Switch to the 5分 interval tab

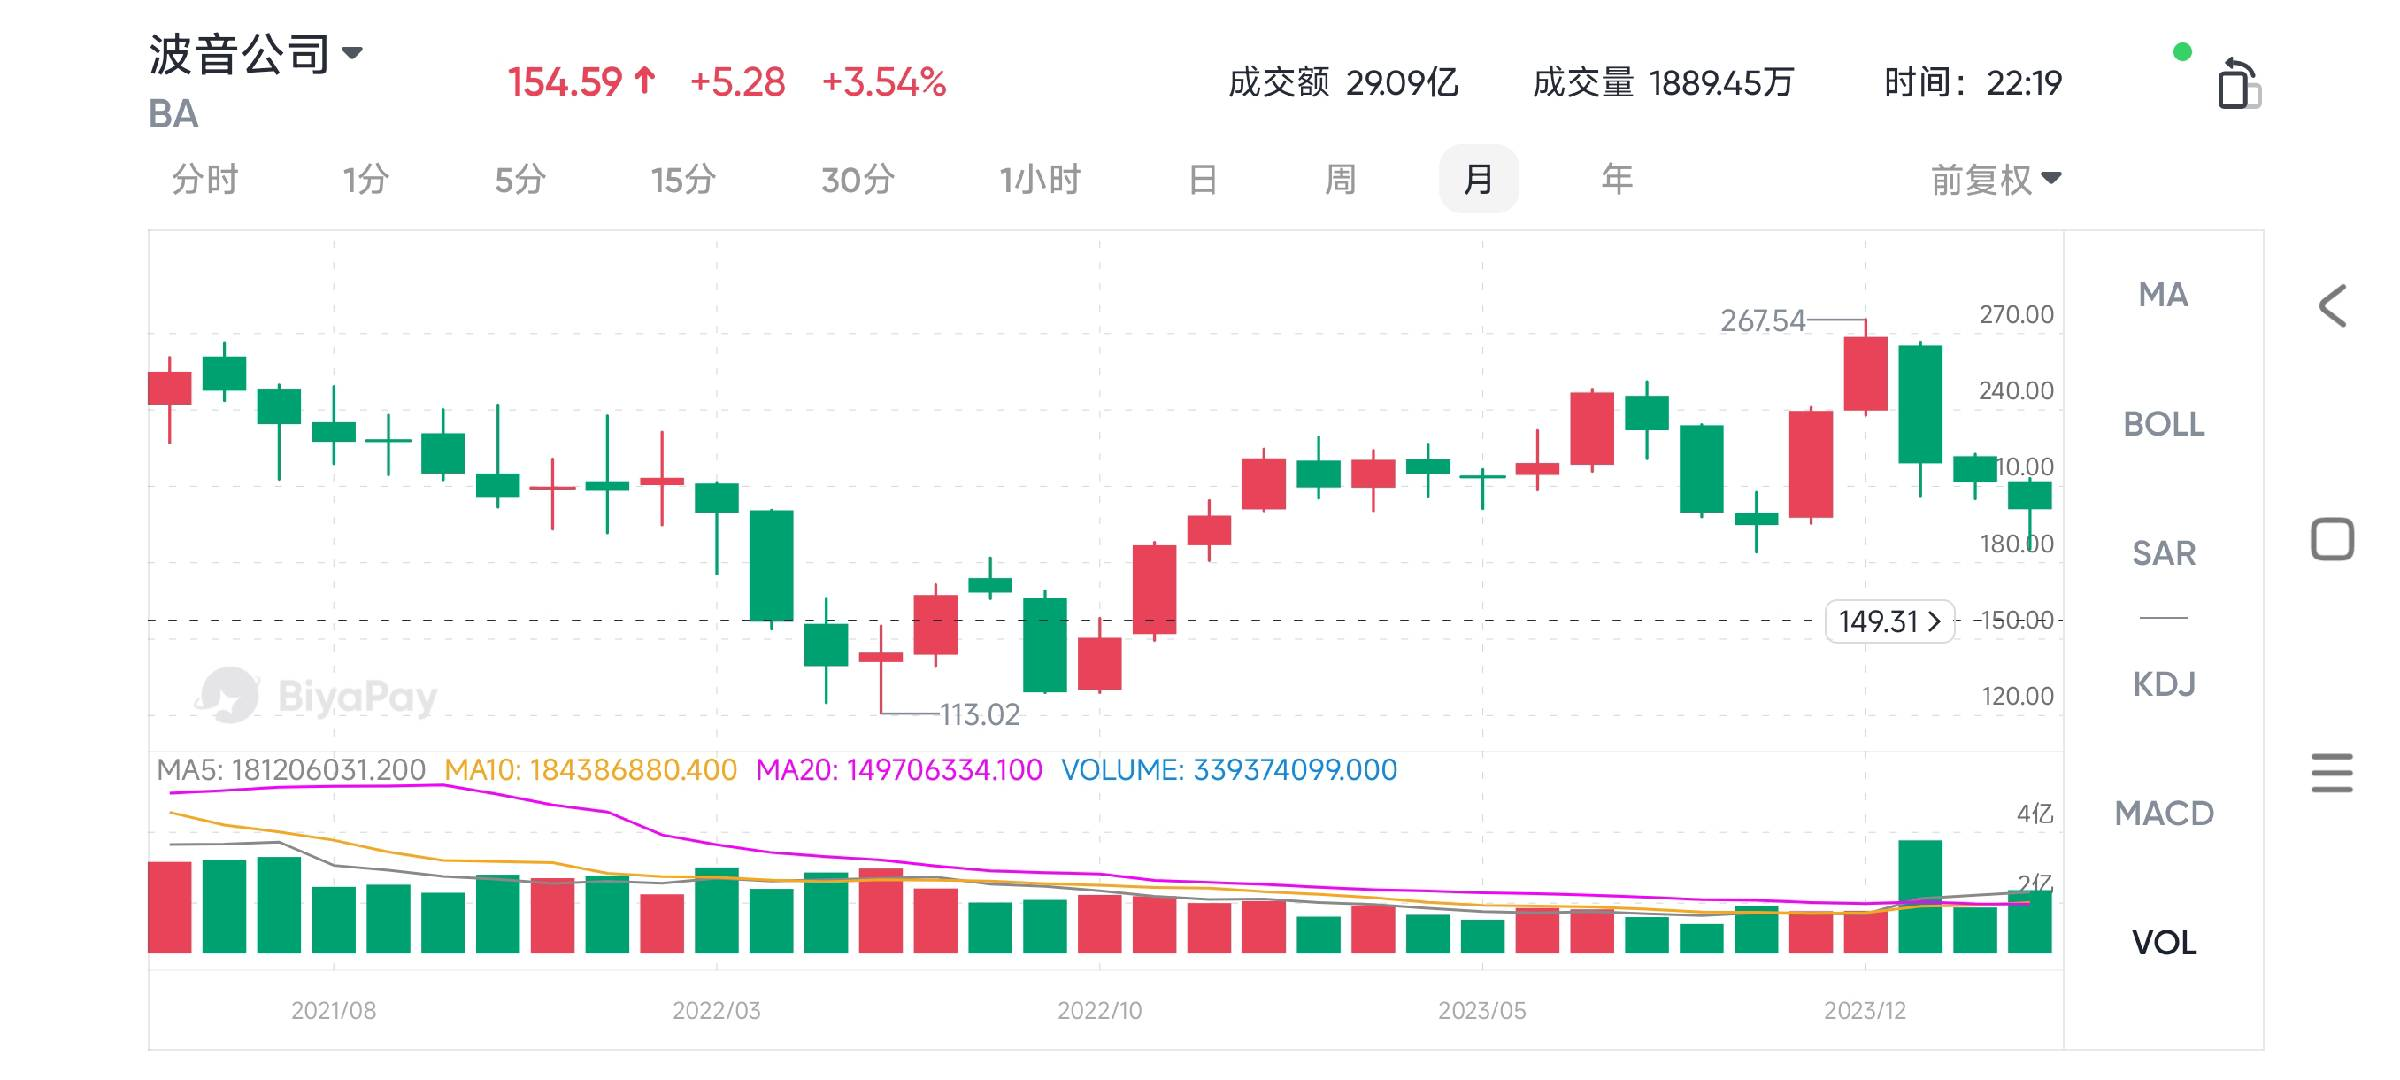(520, 180)
